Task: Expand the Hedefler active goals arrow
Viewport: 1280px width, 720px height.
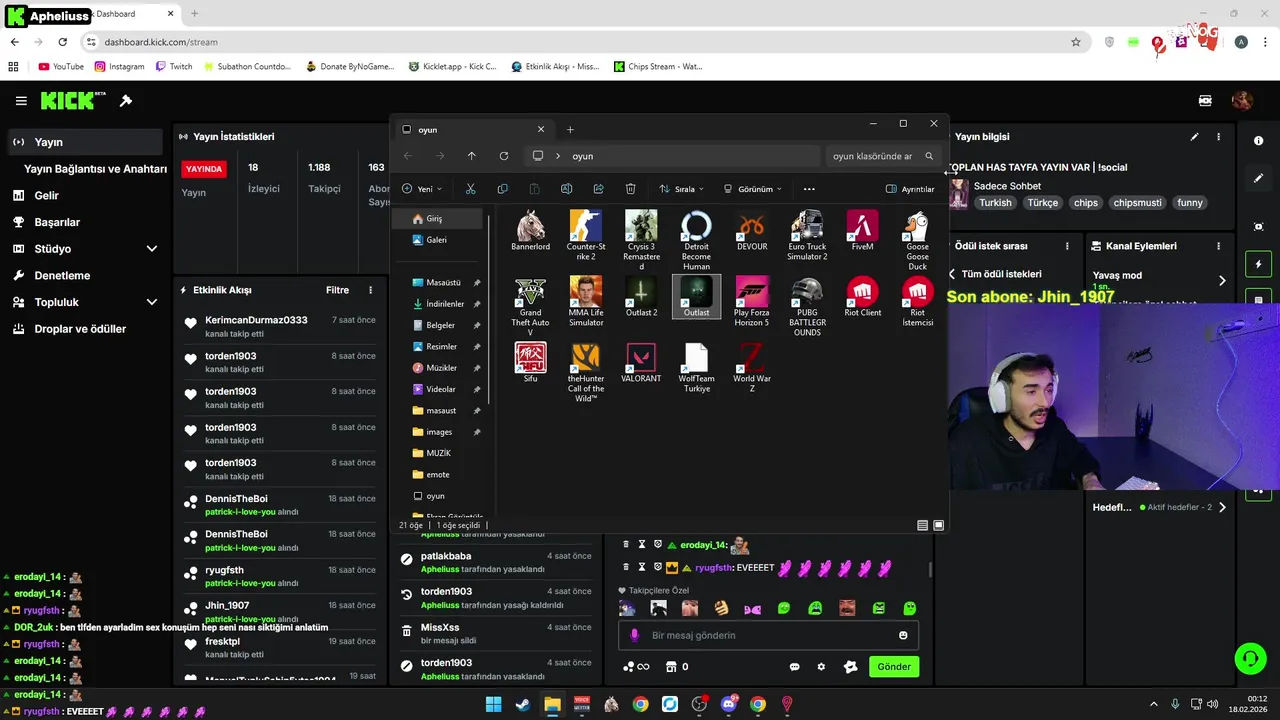Action: point(1222,507)
